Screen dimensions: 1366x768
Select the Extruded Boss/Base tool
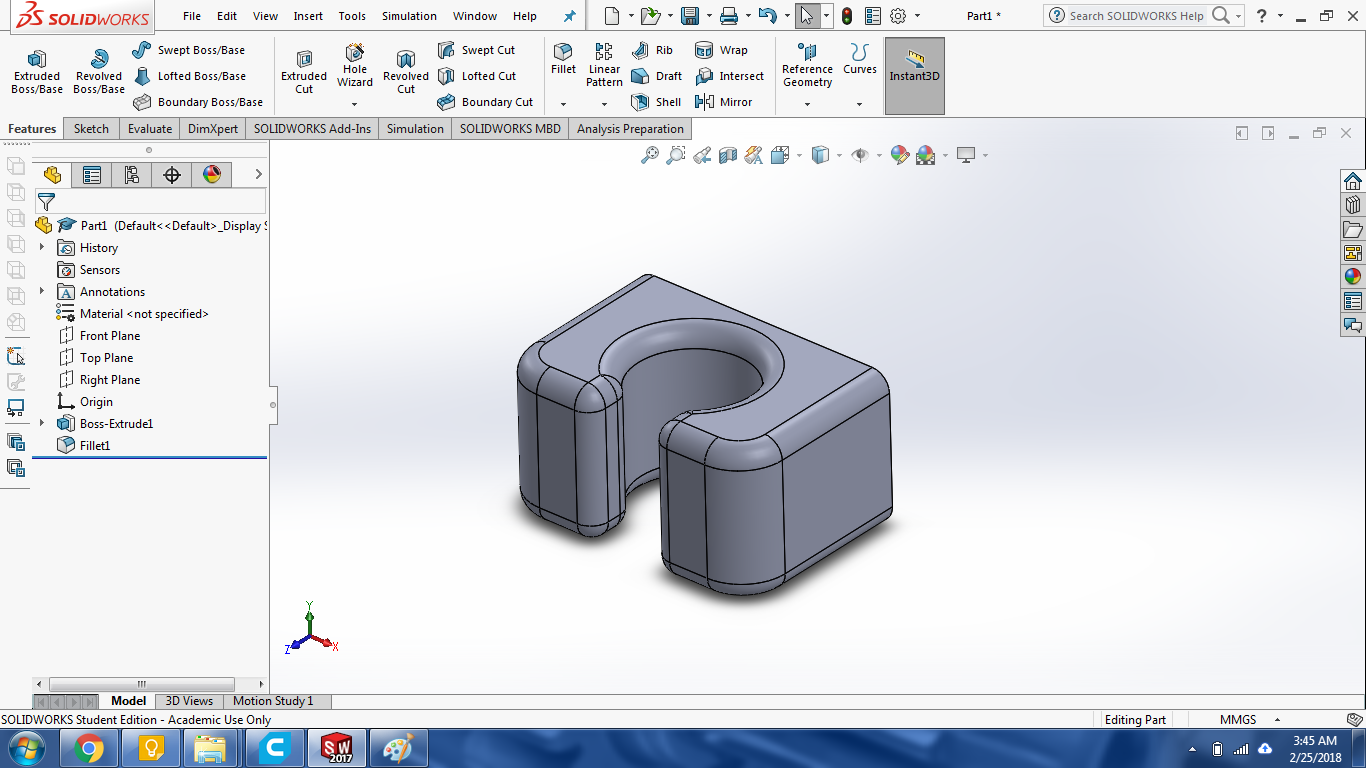click(37, 70)
